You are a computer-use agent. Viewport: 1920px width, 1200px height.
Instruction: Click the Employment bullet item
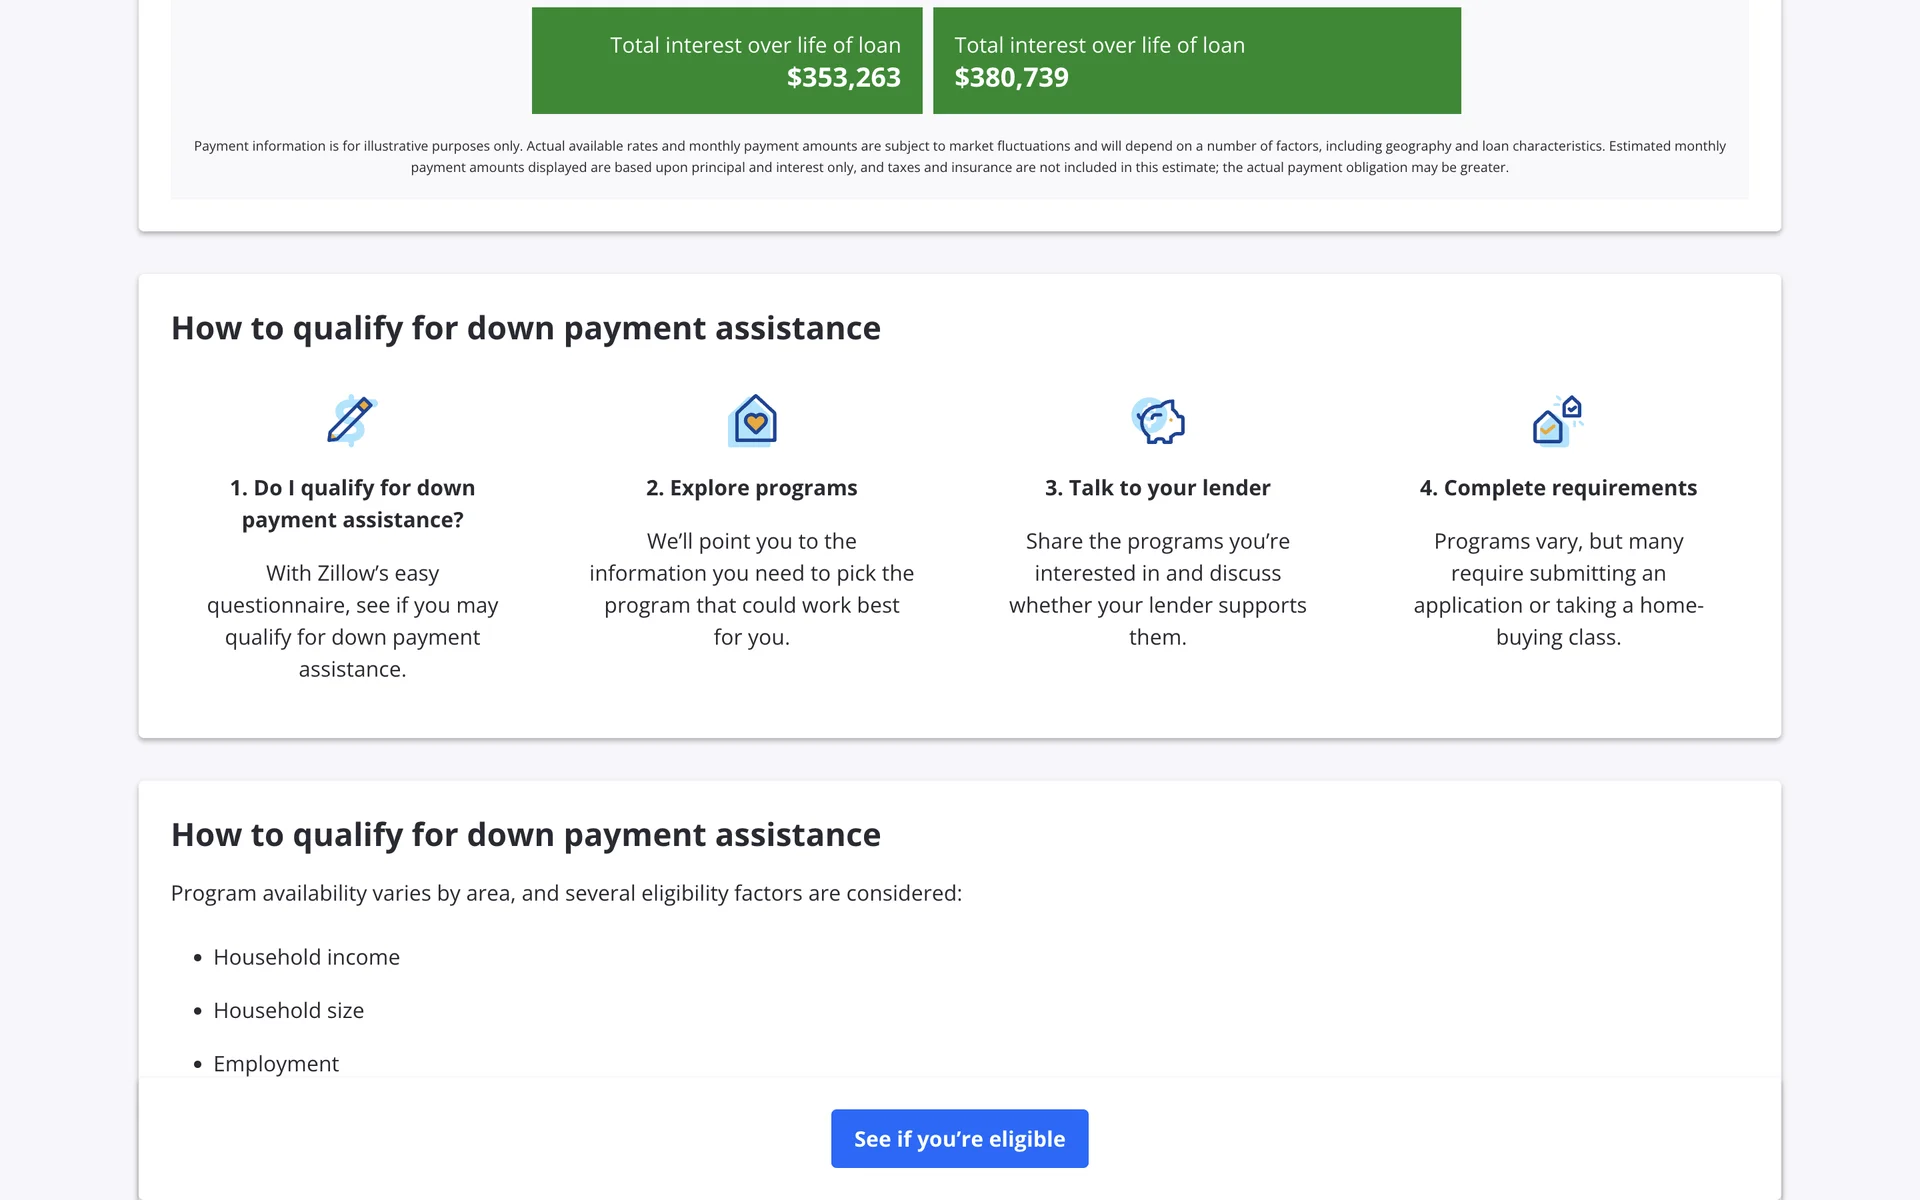[276, 1063]
